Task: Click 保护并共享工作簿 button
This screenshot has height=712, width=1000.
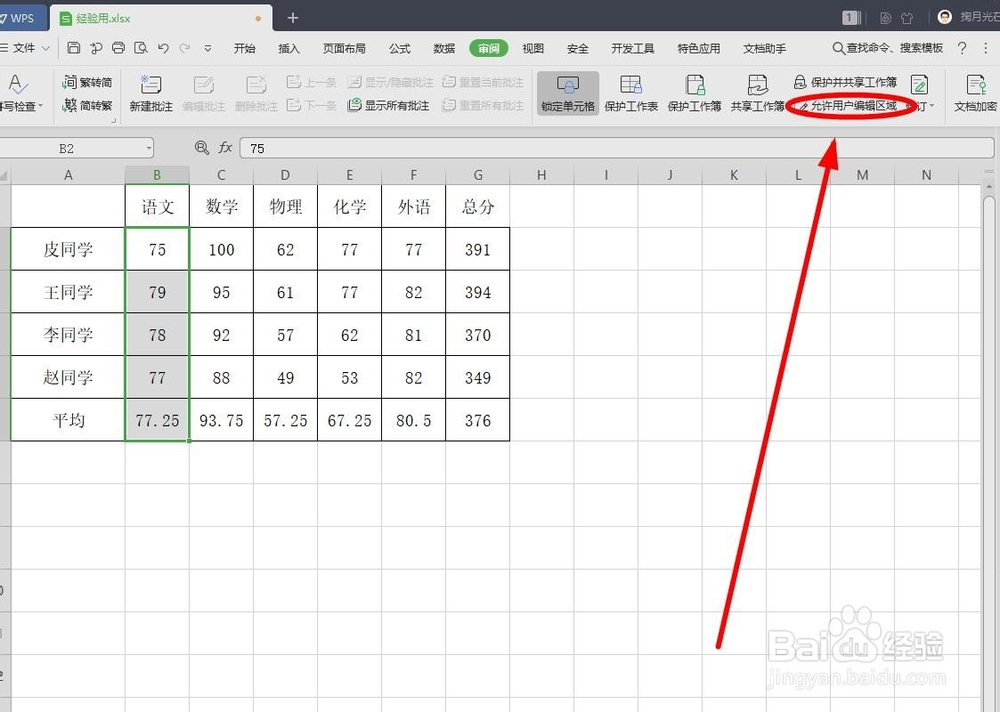Action: point(845,82)
